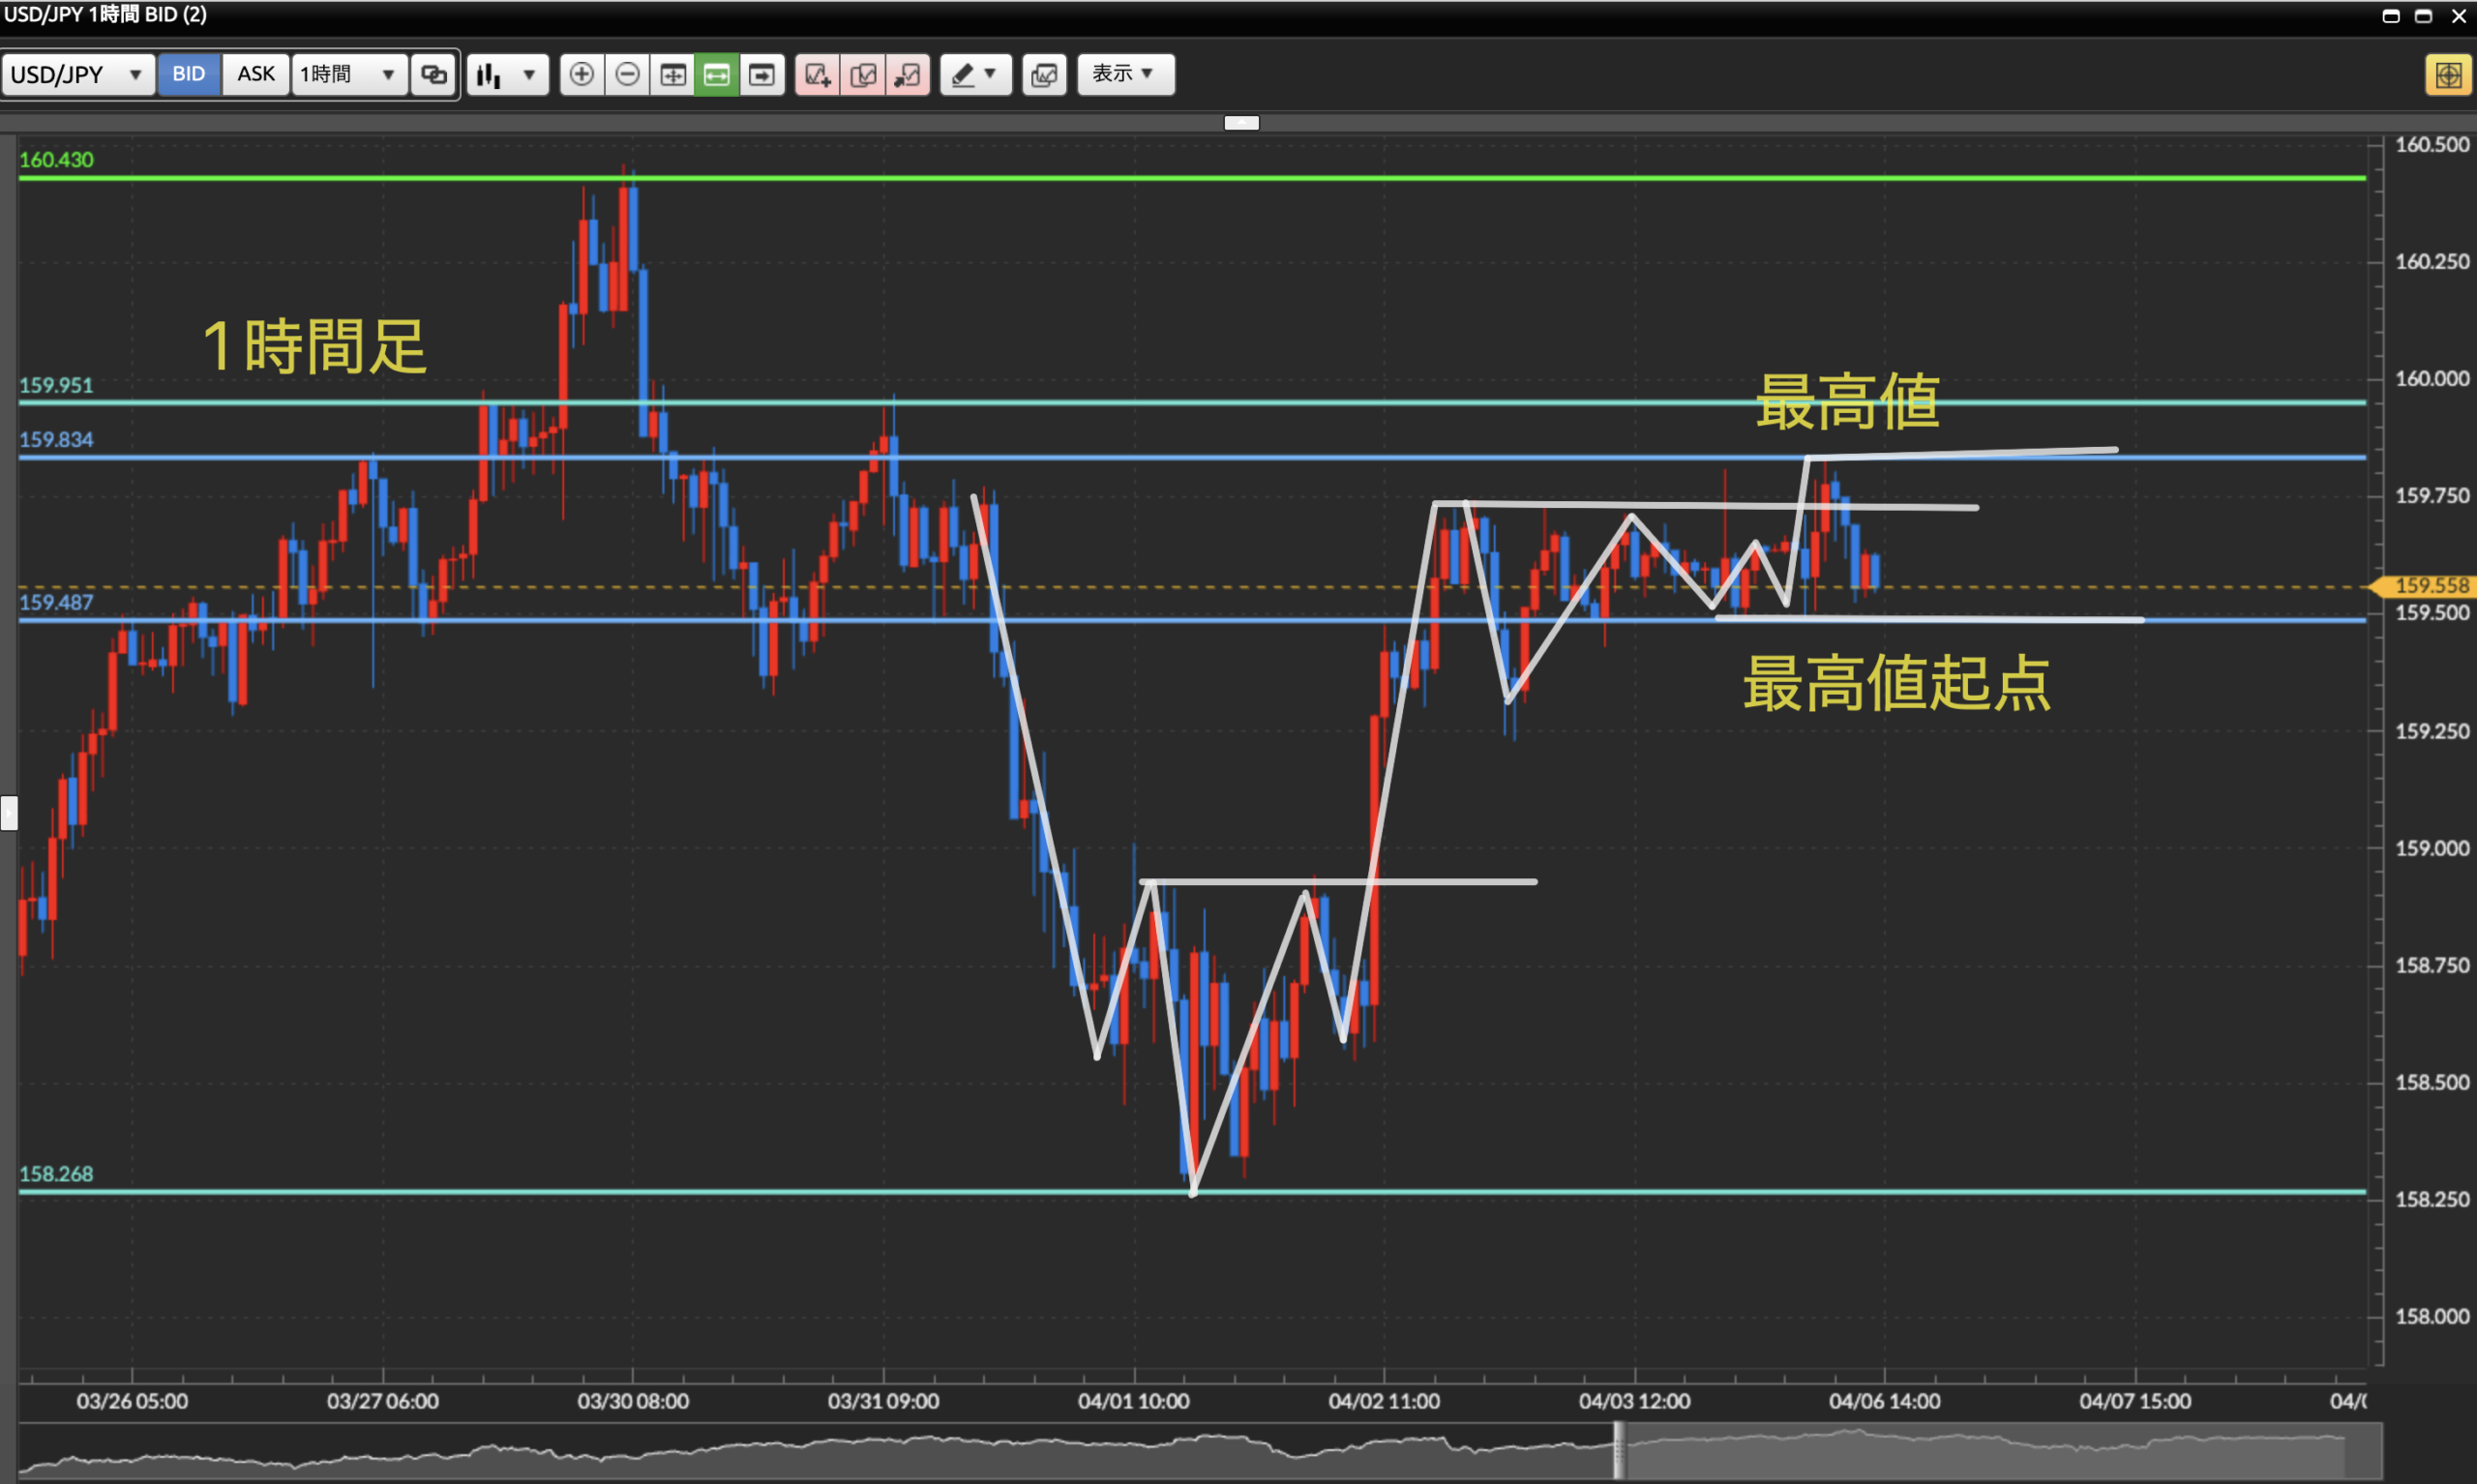This screenshot has height=1484, width=2477.
Task: Expand the candlestick chart type dropdown
Action: [508, 74]
